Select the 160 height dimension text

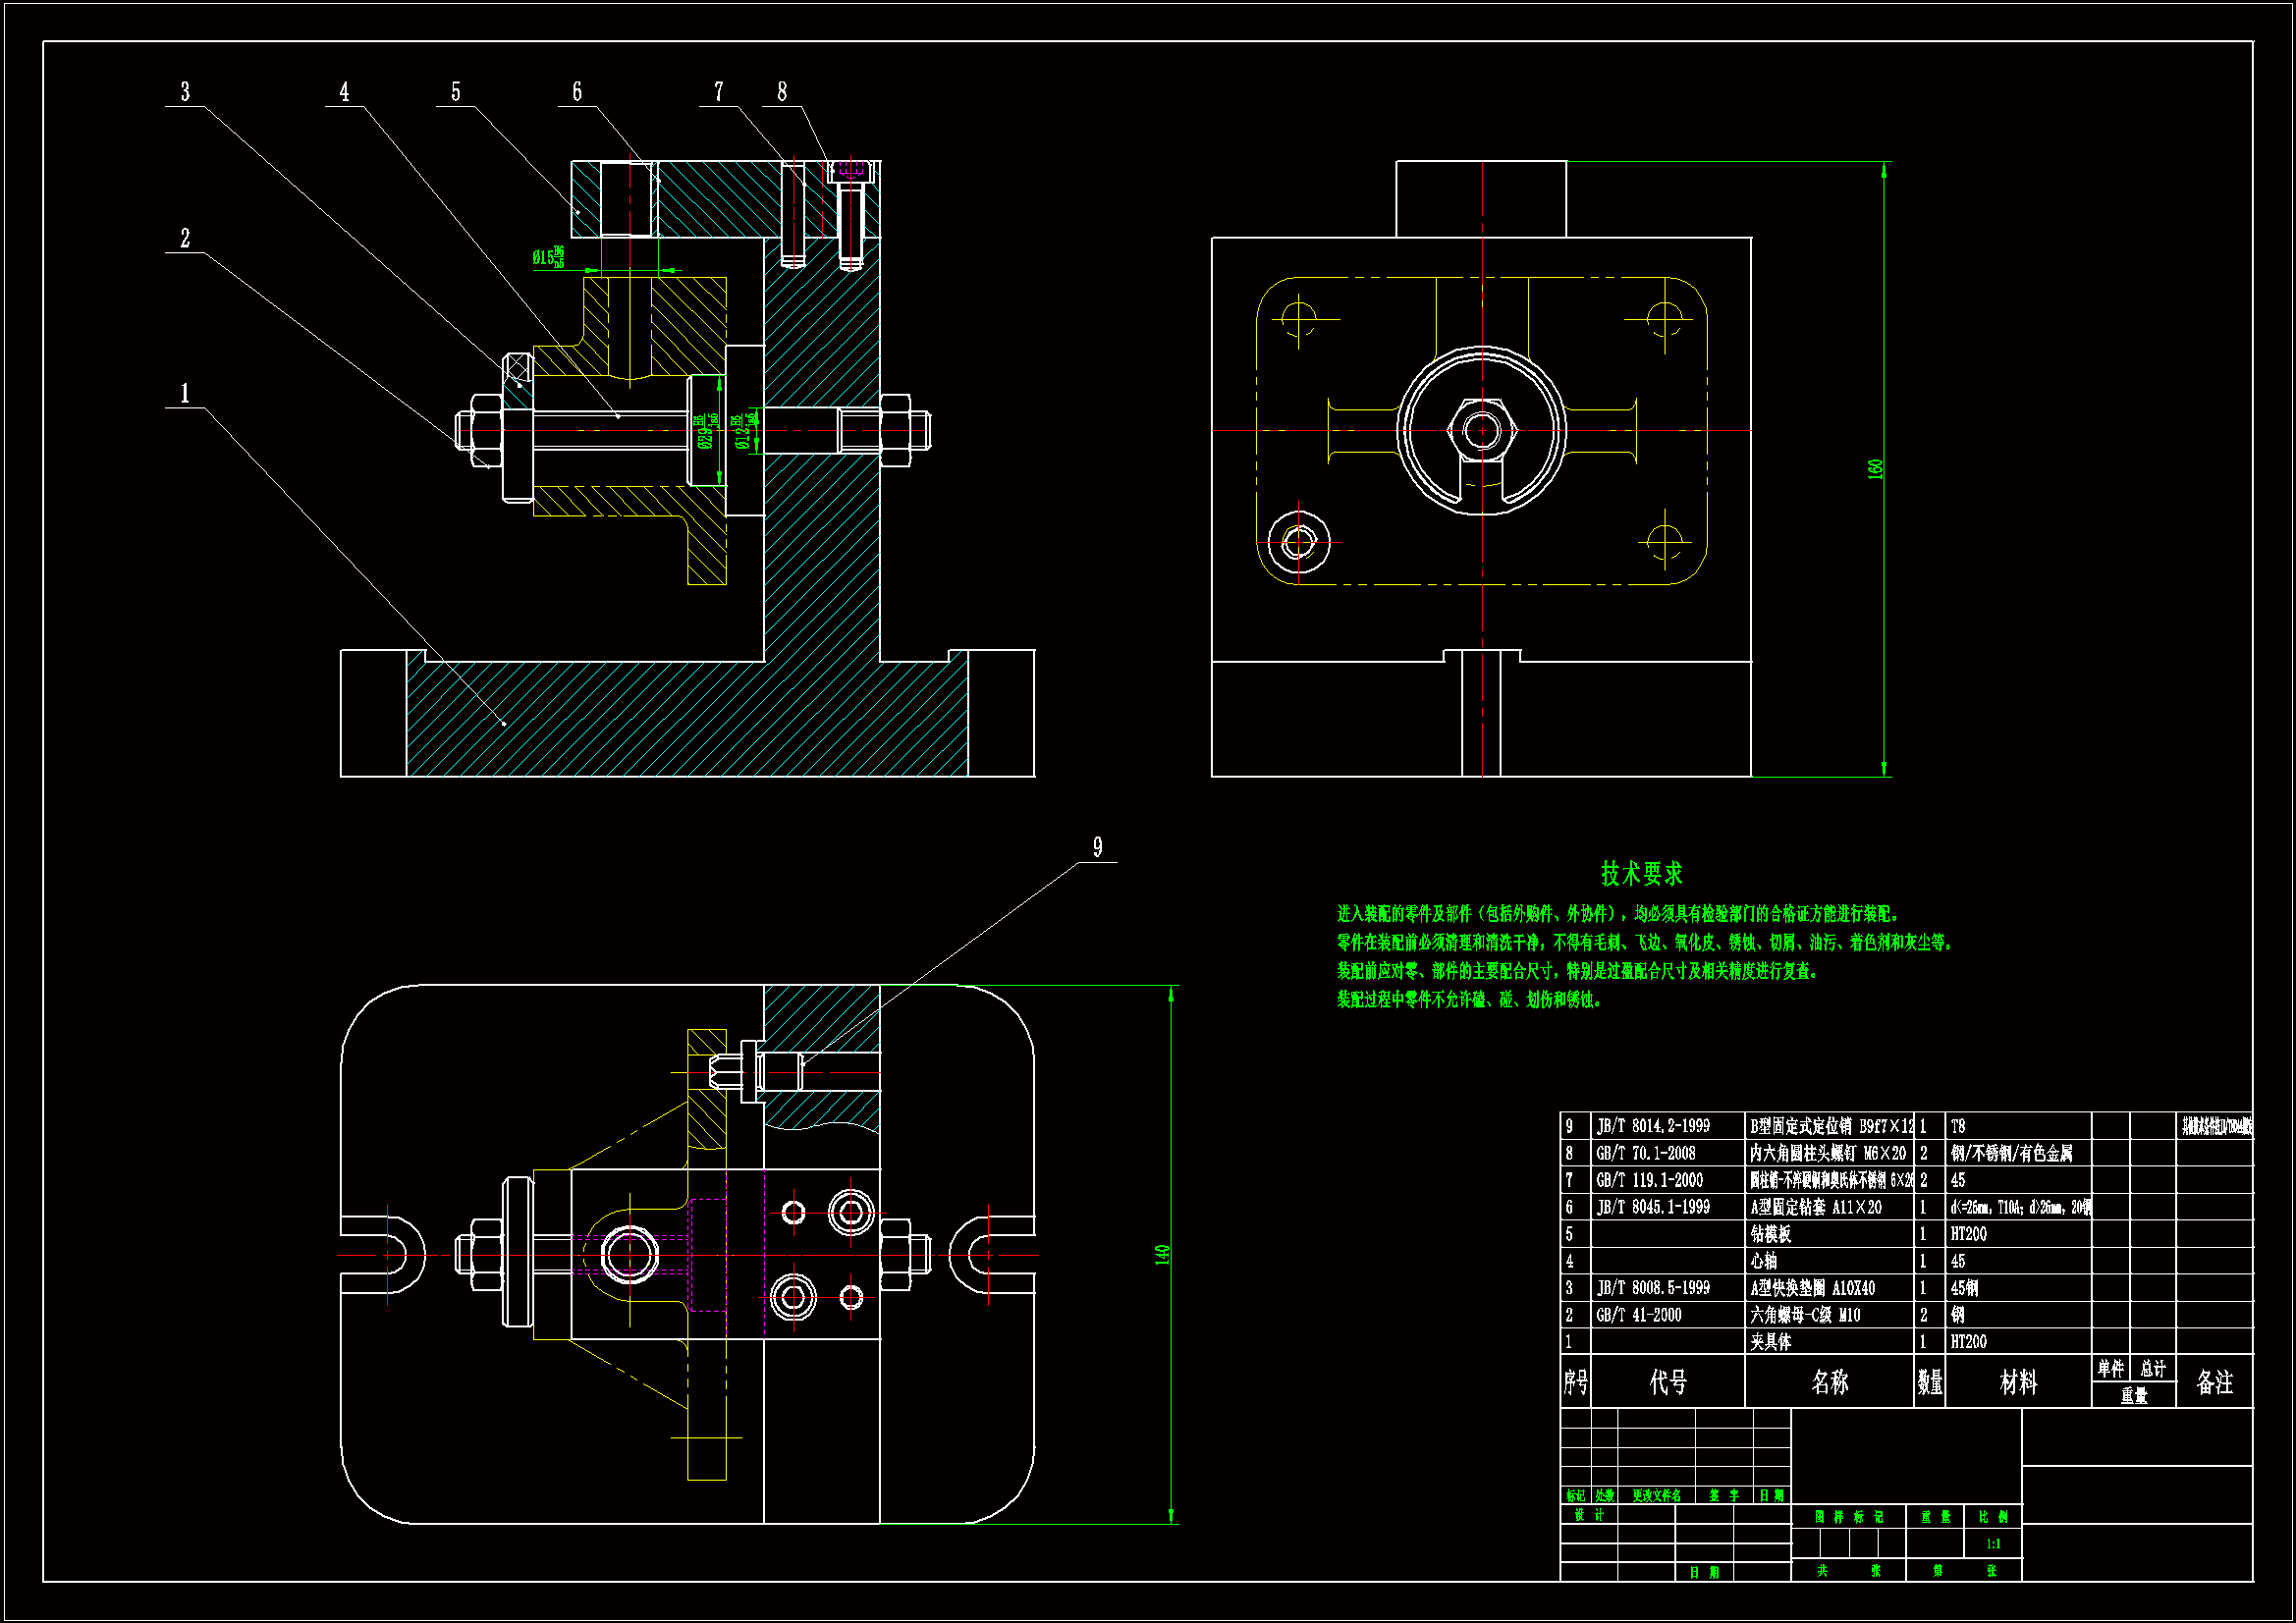click(x=1875, y=468)
